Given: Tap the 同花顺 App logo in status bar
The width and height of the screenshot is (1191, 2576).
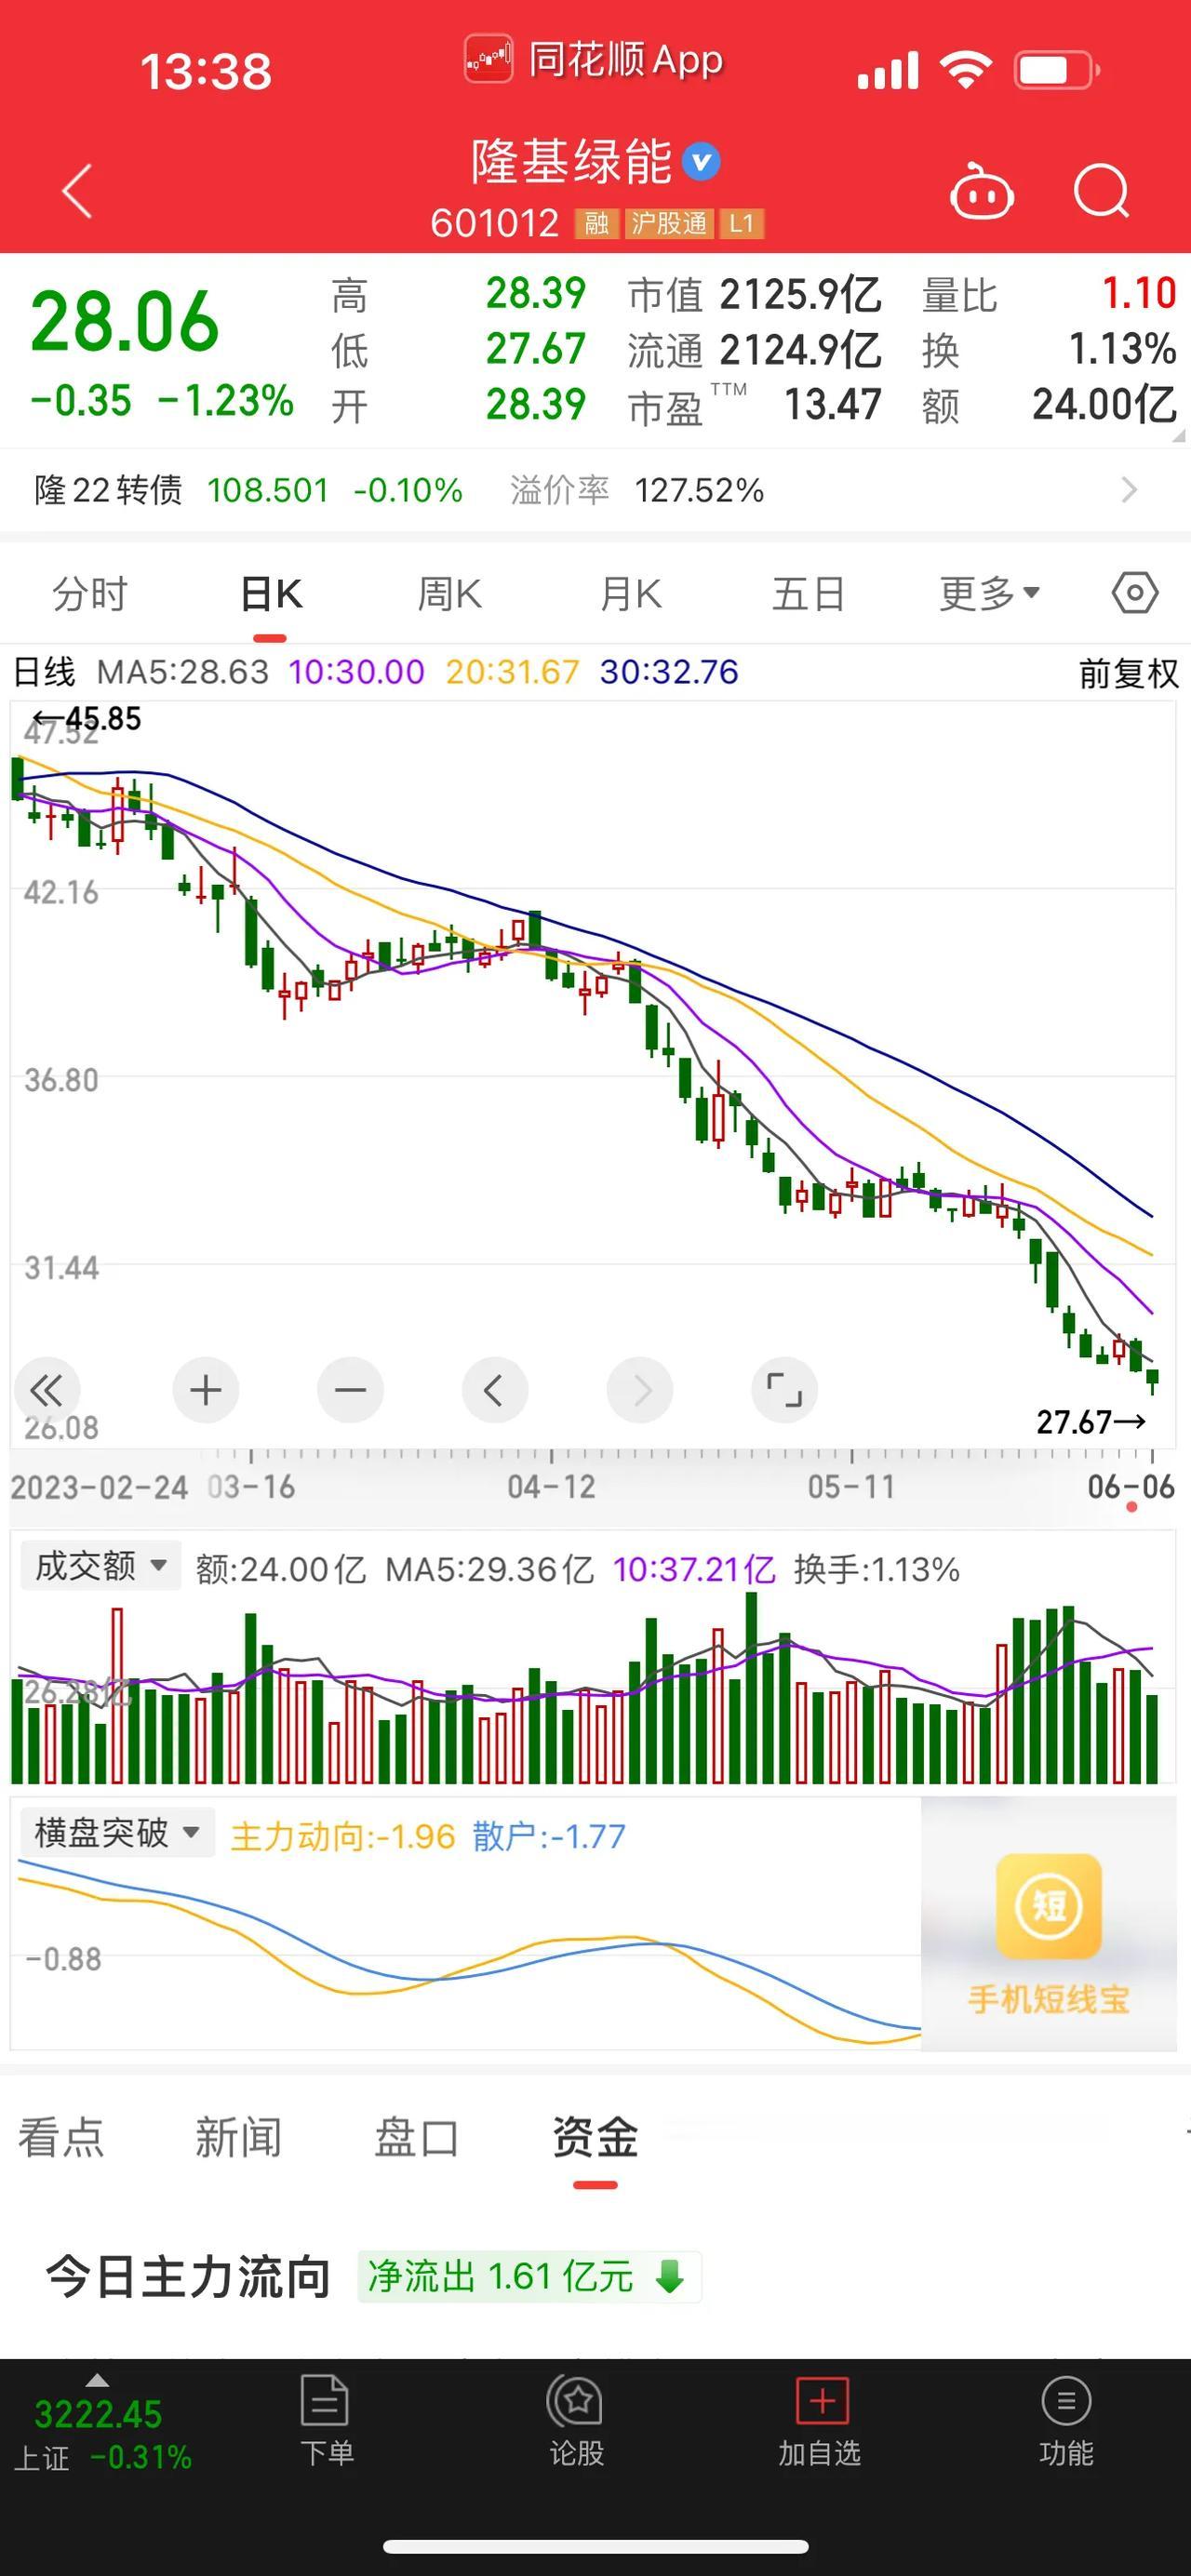Looking at the screenshot, I should 489,60.
